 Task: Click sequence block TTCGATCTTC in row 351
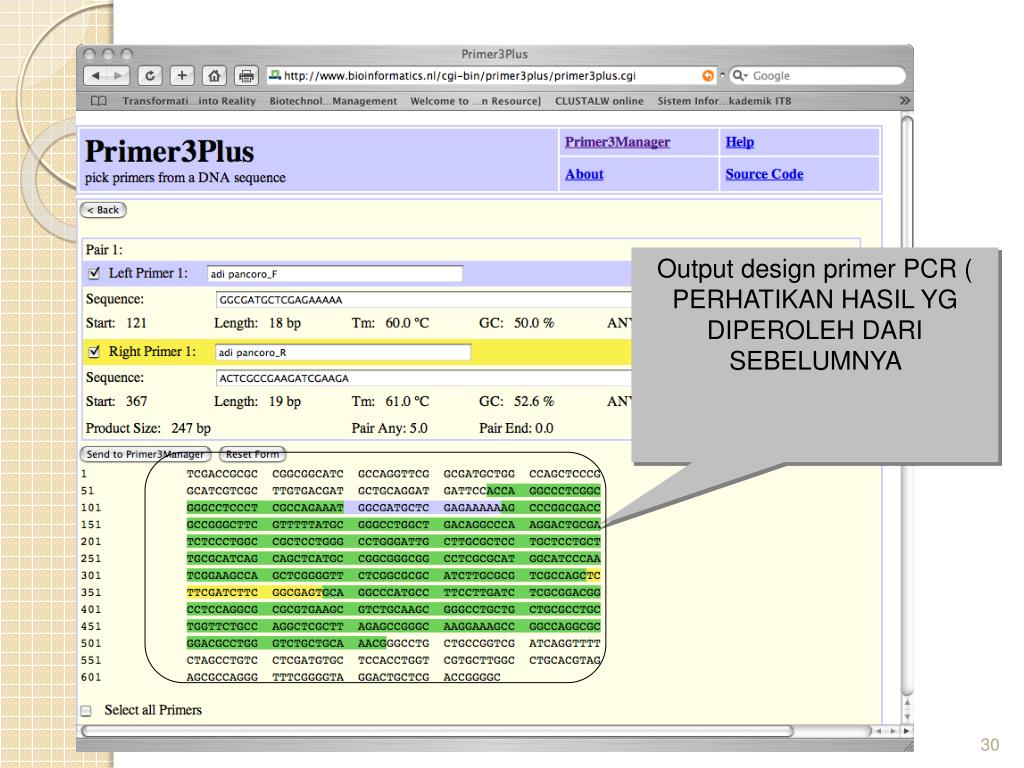click(x=222, y=592)
